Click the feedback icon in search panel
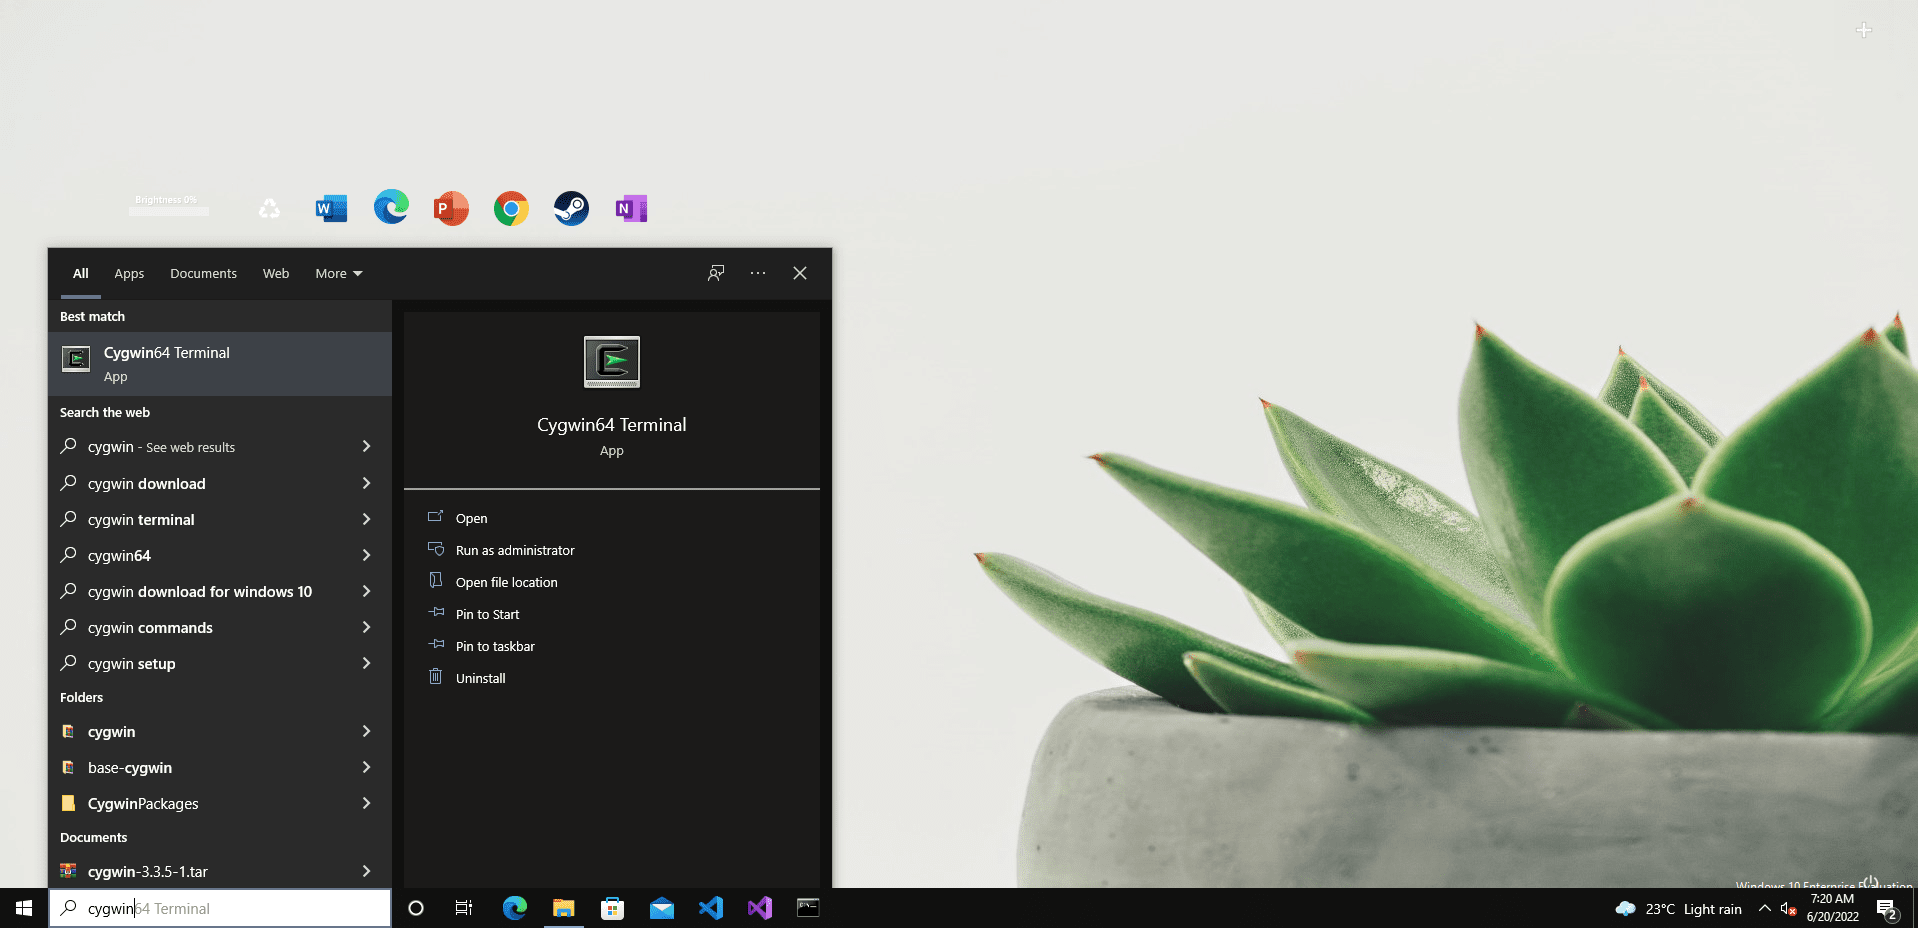Image resolution: width=1918 pixels, height=928 pixels. [x=716, y=273]
